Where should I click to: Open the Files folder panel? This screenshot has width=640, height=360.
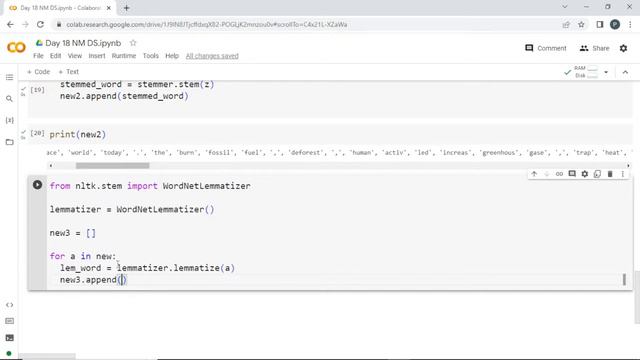9,142
